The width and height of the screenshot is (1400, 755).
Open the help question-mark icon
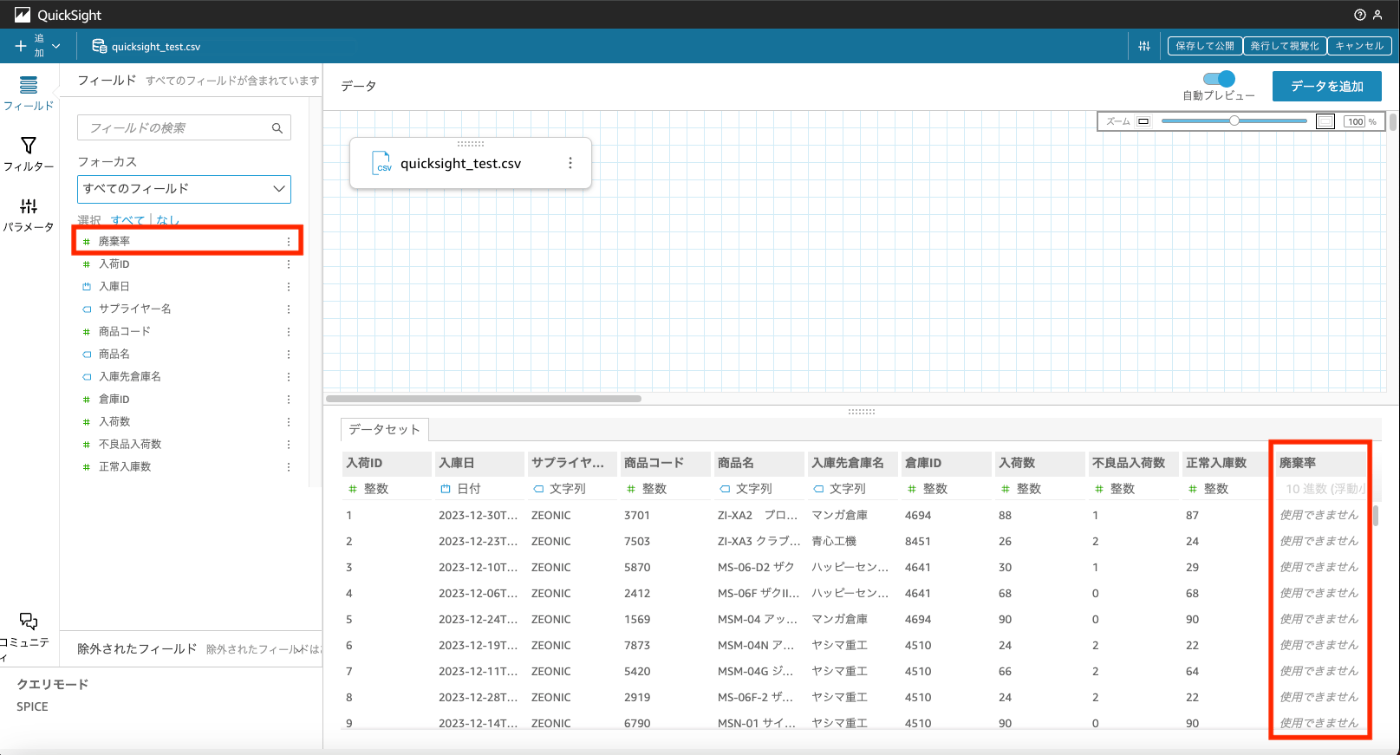(1358, 14)
